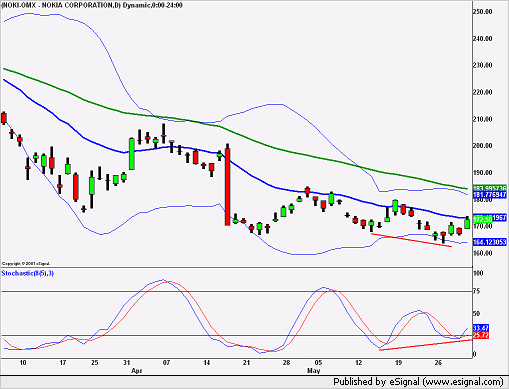The height and width of the screenshot is (389, 509).
Task: Click the 50 level on stochastic axis
Action: click(x=477, y=314)
